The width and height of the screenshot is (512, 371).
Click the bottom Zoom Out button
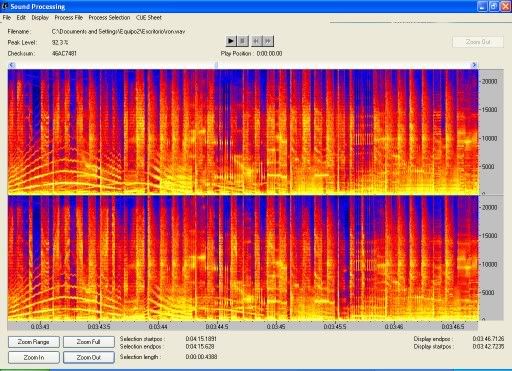click(x=89, y=357)
